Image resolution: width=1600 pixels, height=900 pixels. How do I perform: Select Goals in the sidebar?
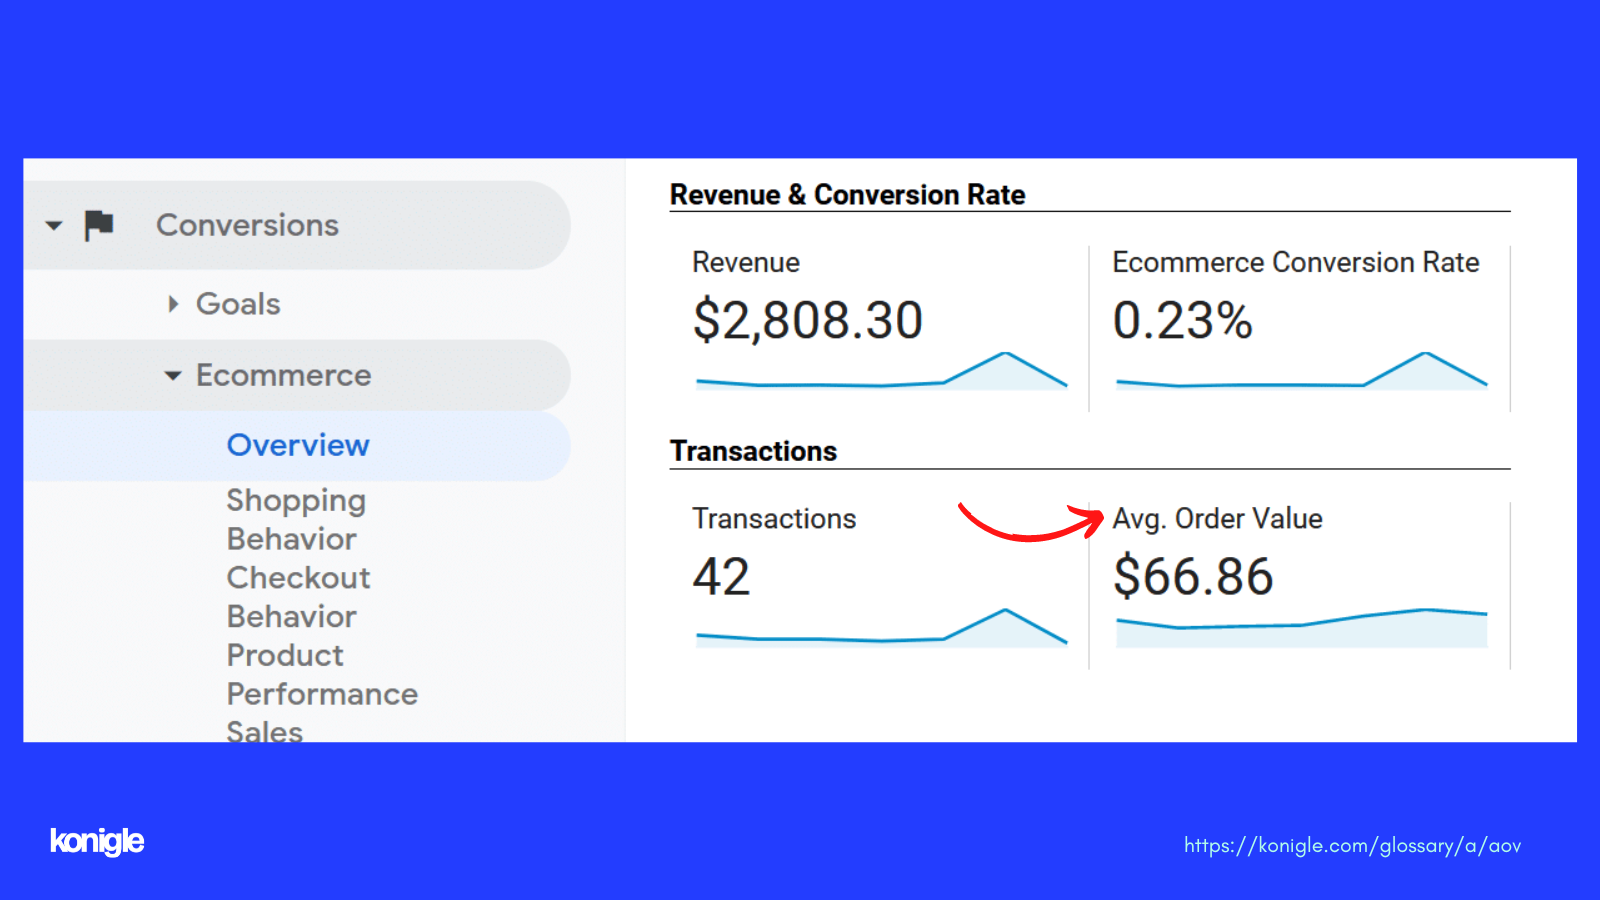click(238, 304)
